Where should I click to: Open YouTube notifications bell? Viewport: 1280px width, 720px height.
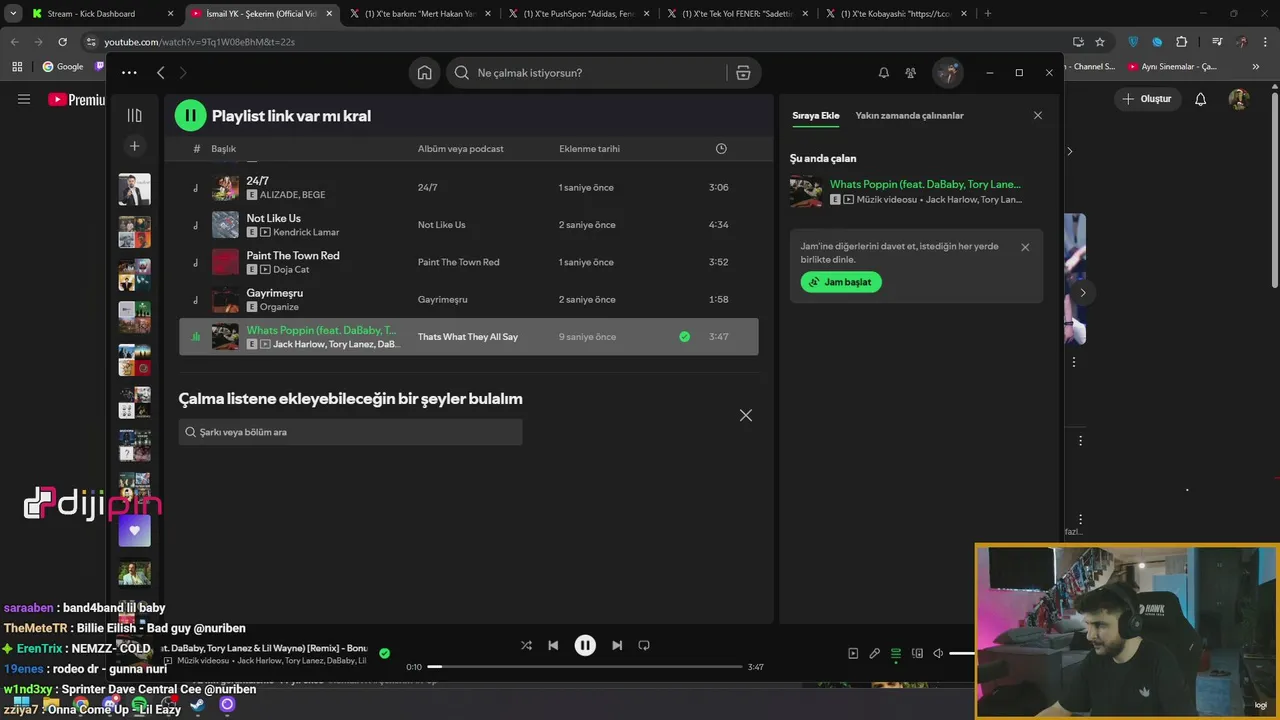[1201, 99]
